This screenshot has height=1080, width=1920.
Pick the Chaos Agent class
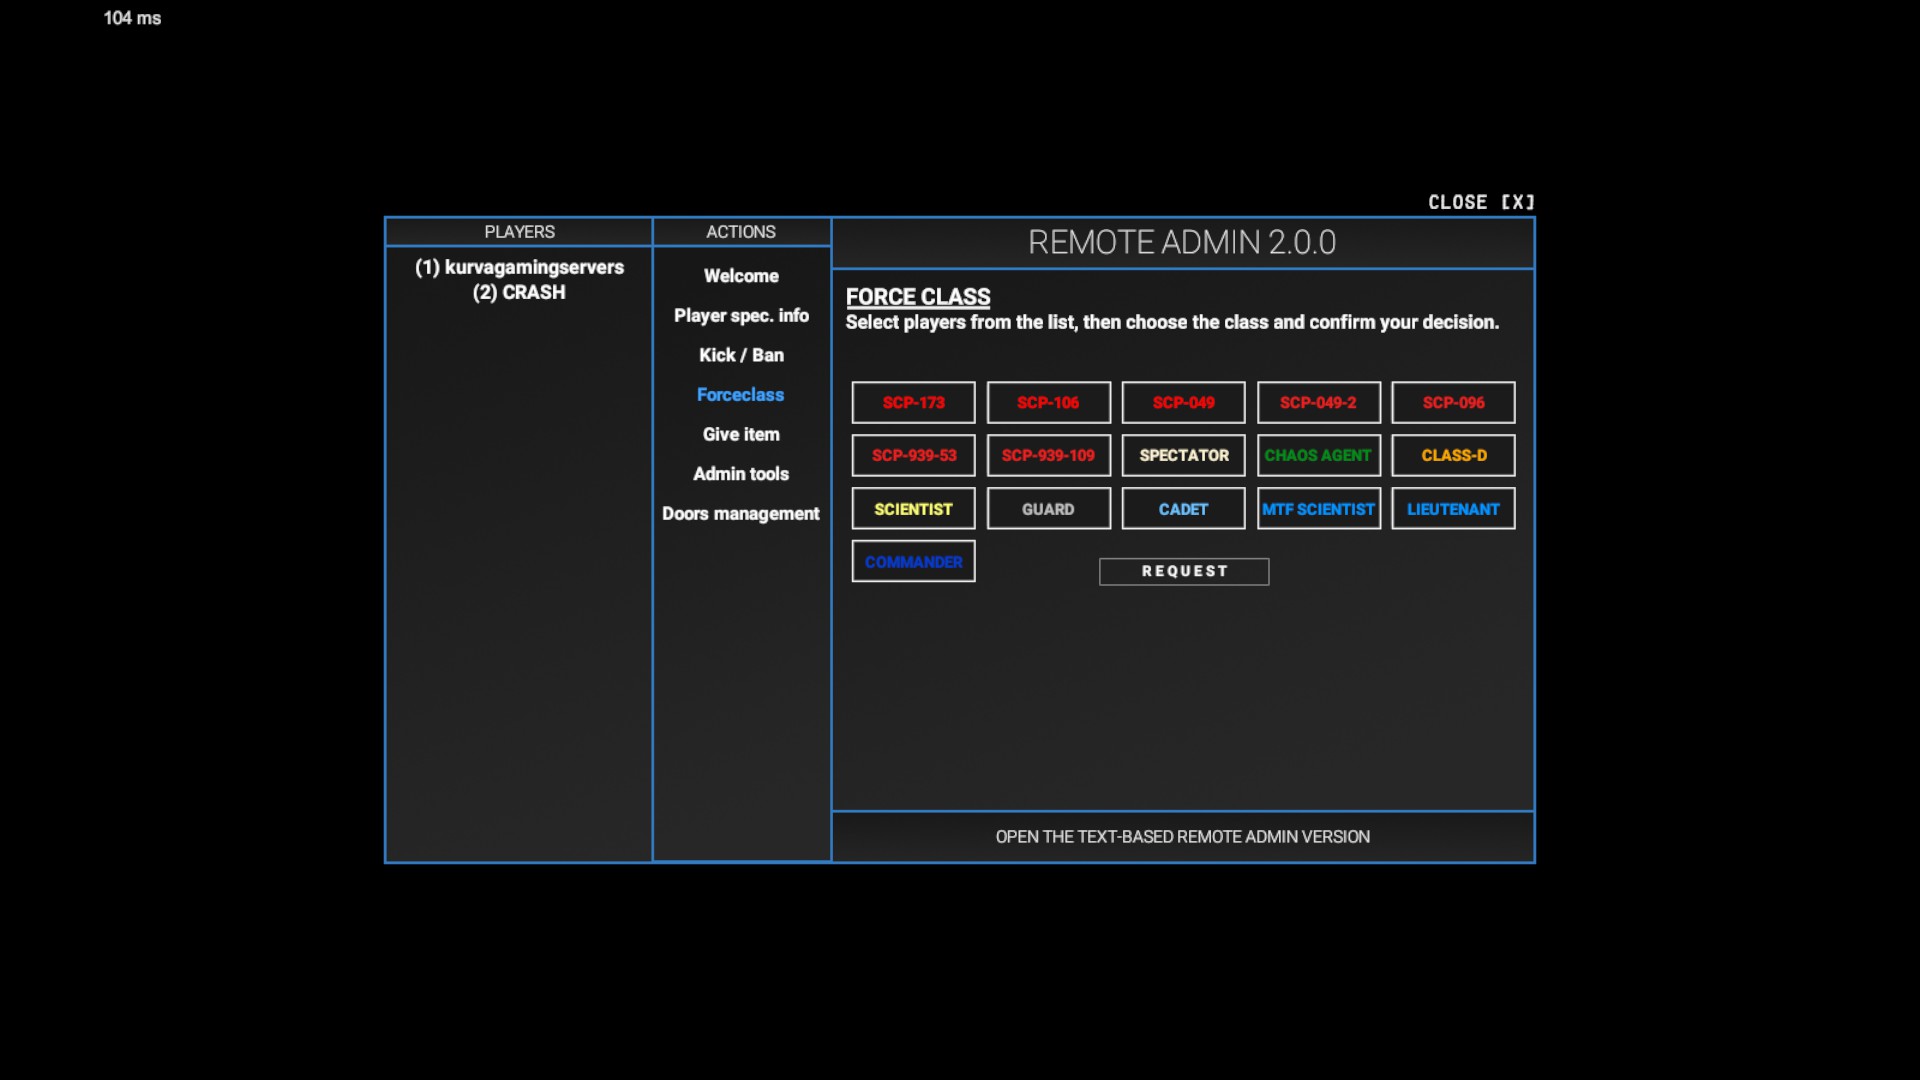tap(1318, 455)
